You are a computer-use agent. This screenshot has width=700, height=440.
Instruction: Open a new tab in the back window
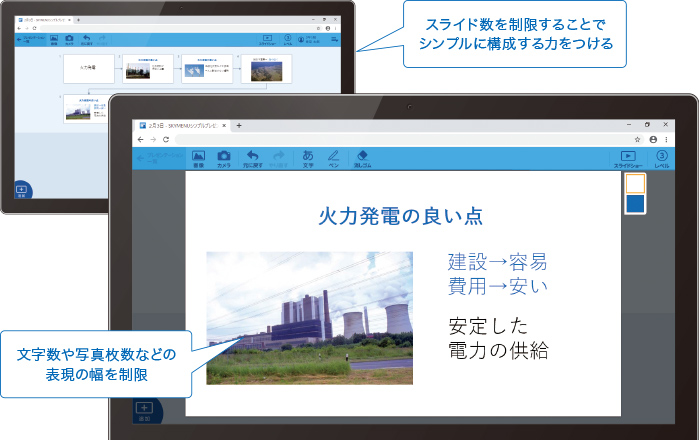[78, 20]
